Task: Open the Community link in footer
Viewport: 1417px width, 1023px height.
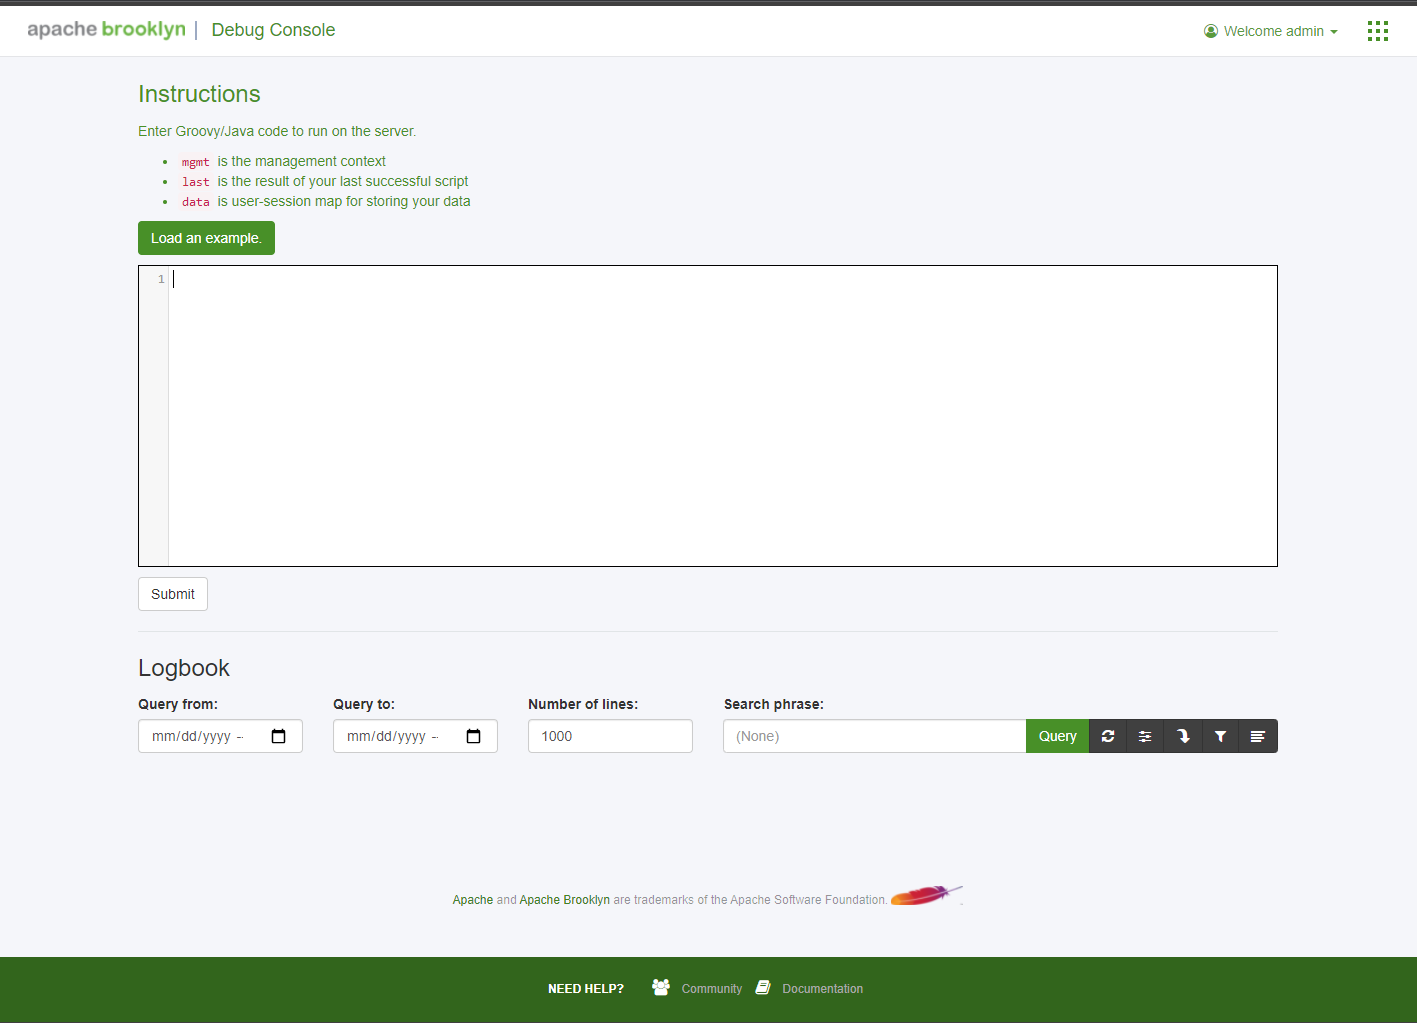Action: pos(712,989)
